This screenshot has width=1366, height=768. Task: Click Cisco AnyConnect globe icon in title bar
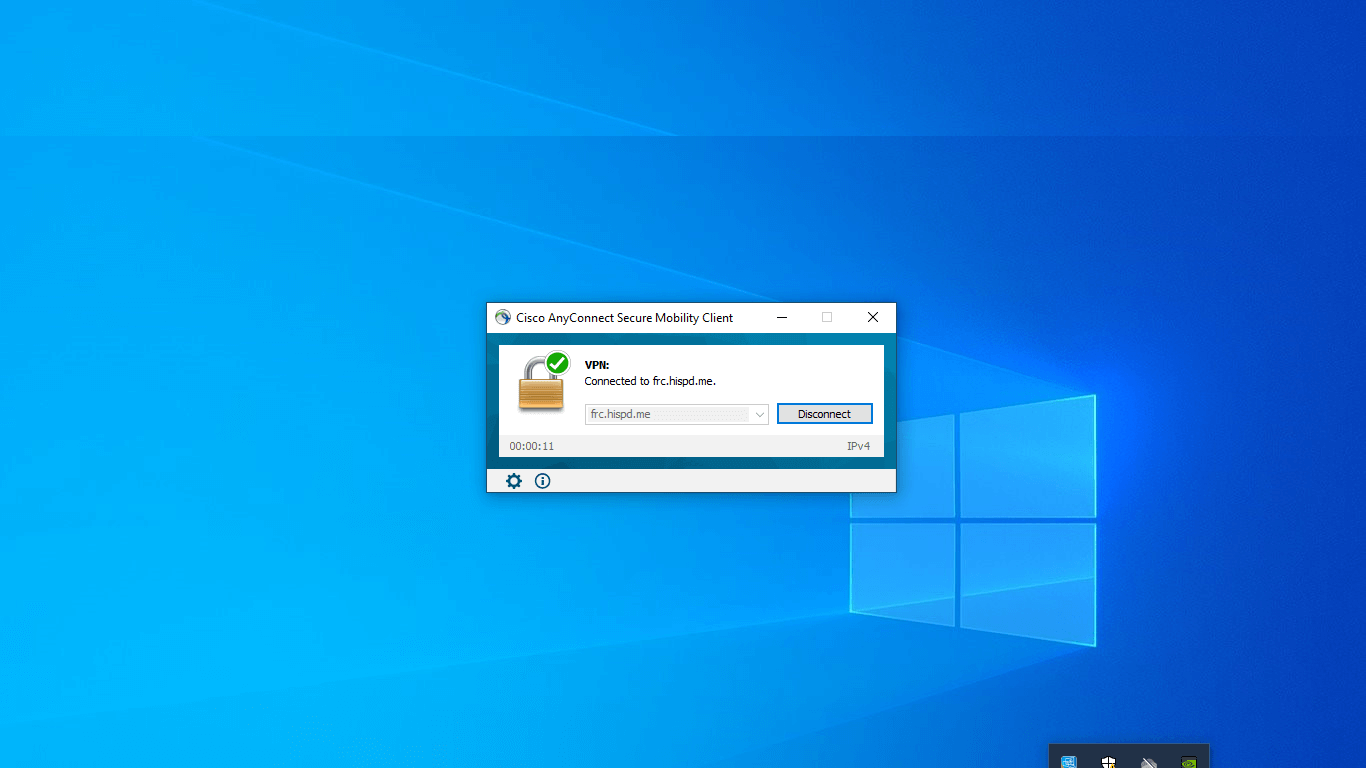503,318
